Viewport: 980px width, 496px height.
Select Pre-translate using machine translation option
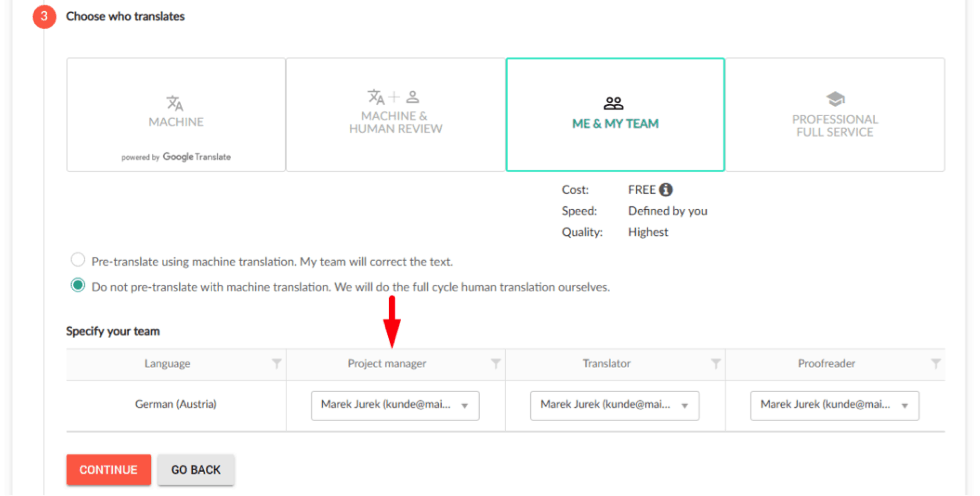[x=78, y=260]
